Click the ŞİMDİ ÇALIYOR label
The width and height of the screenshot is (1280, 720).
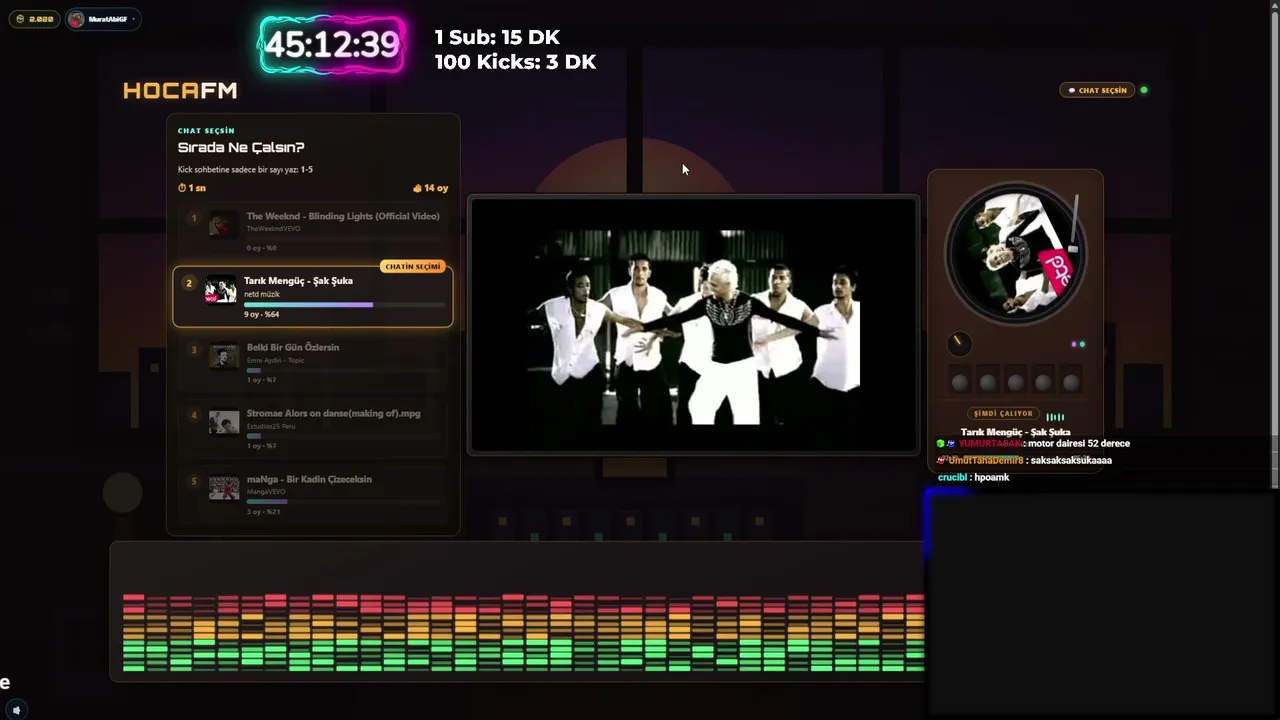point(1003,414)
